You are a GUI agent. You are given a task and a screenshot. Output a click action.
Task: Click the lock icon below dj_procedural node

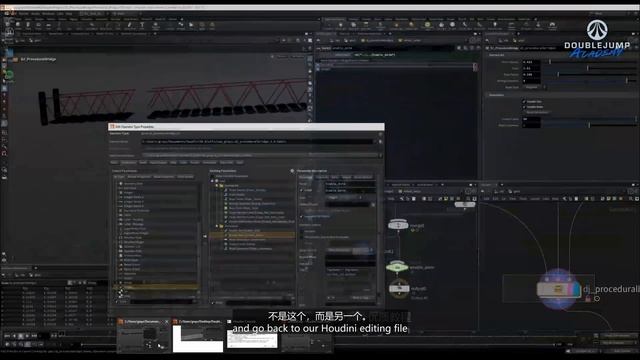588,299
